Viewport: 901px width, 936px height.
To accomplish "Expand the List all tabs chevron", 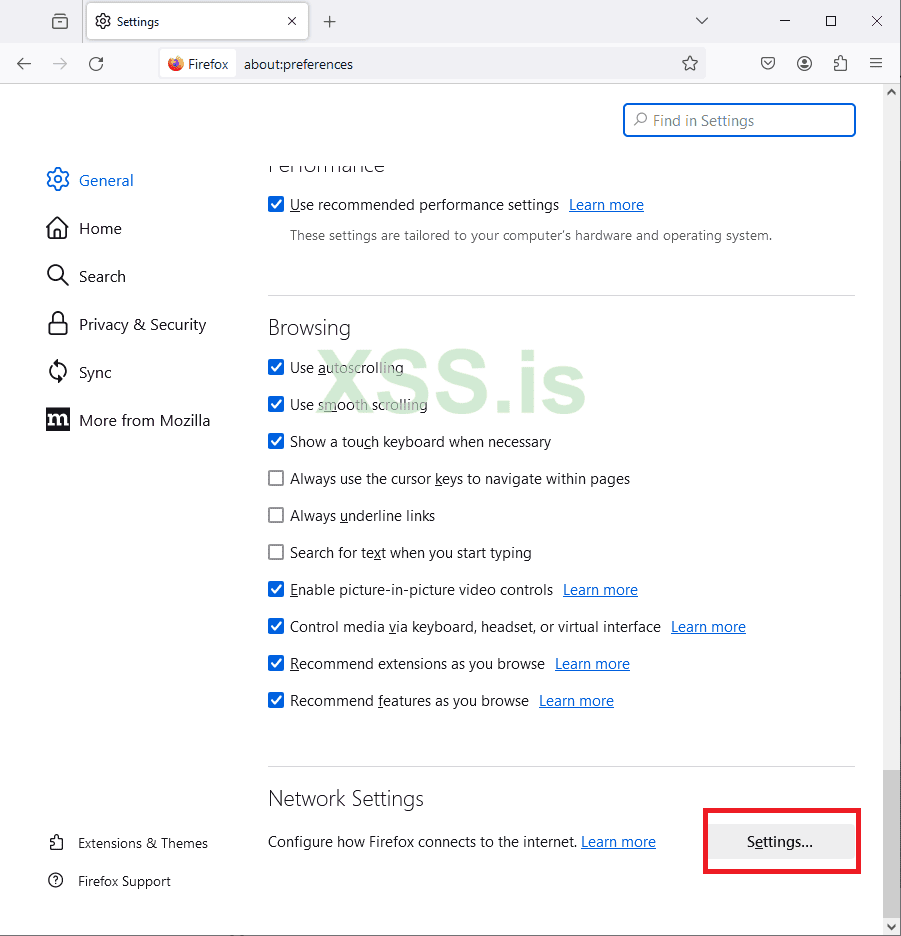I will pos(702,21).
